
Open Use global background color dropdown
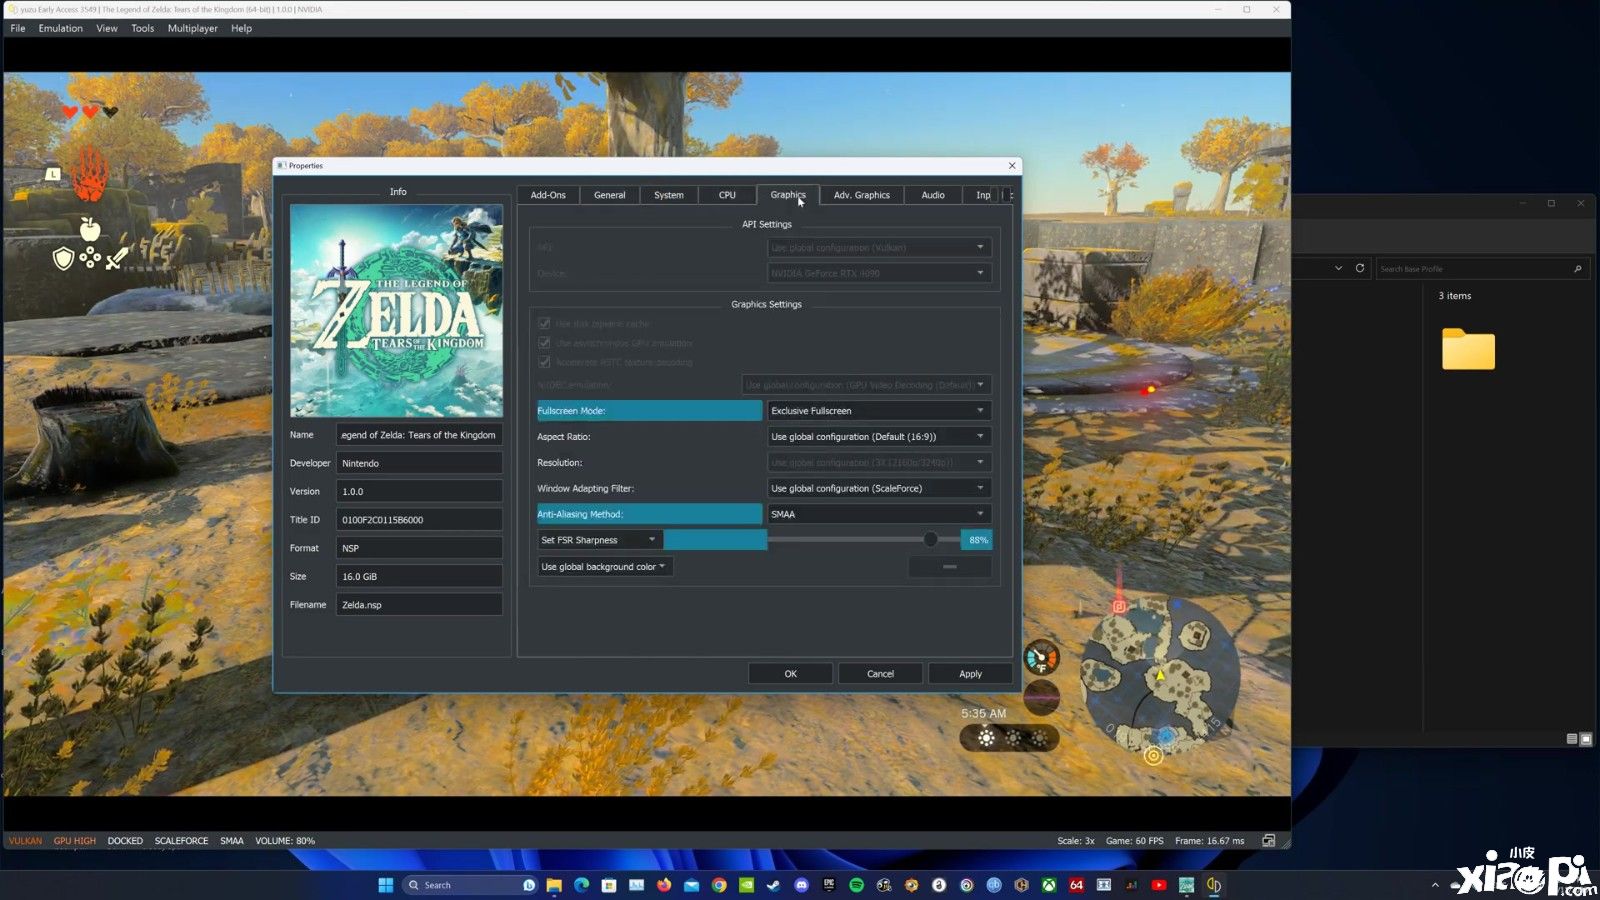point(605,567)
